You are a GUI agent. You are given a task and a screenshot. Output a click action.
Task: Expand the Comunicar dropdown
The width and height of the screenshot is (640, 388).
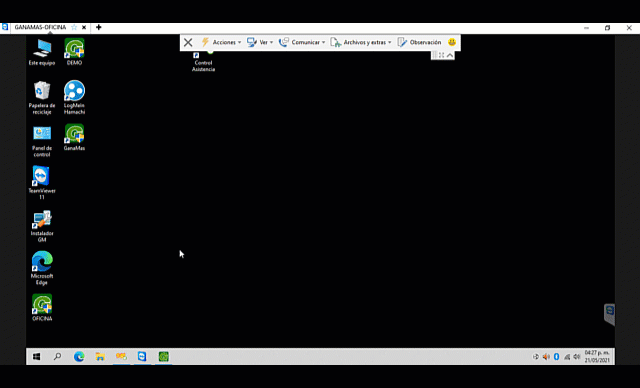302,42
